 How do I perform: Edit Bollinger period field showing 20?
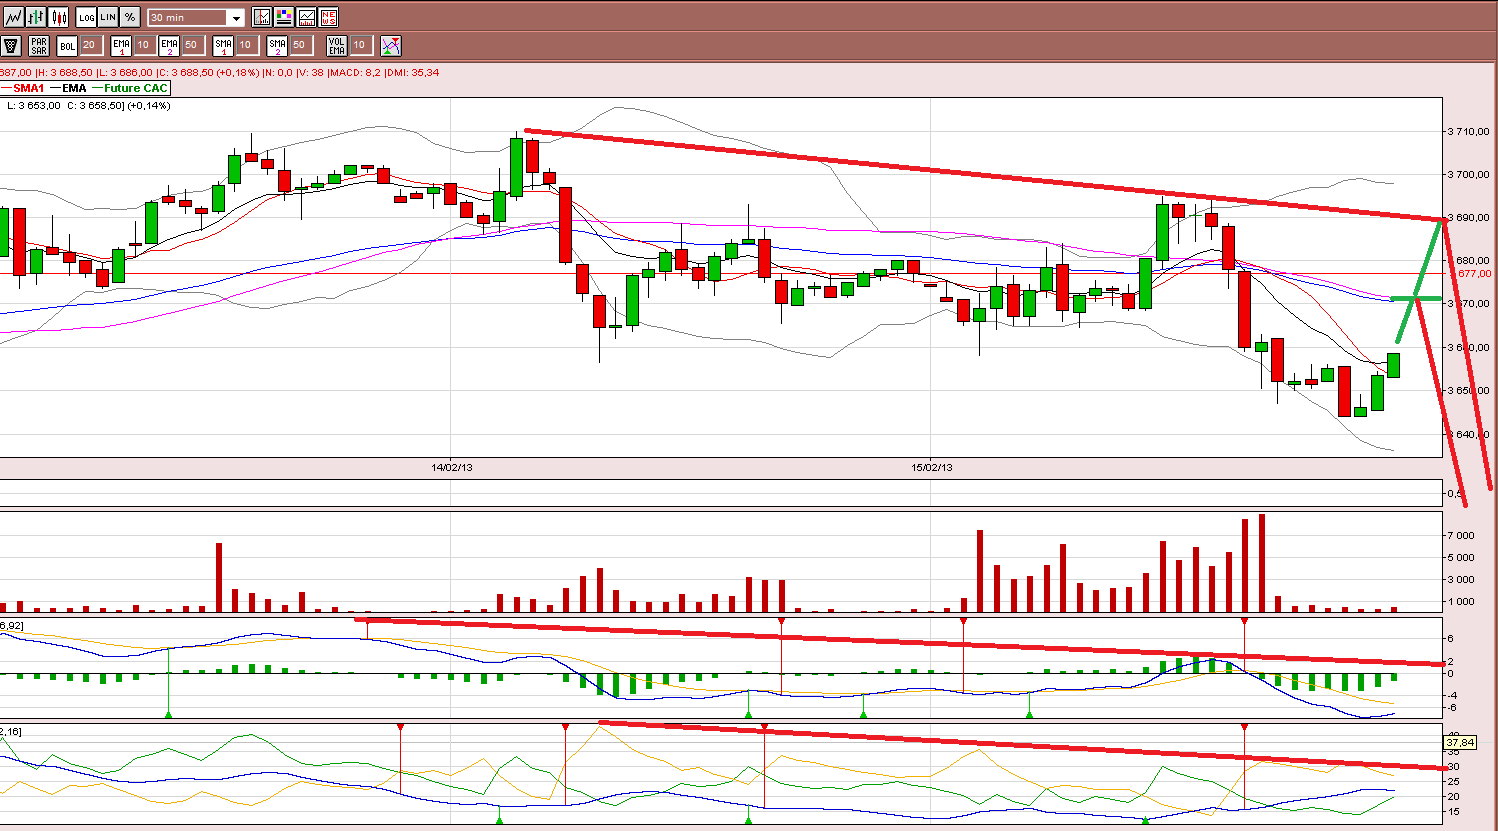coord(91,45)
